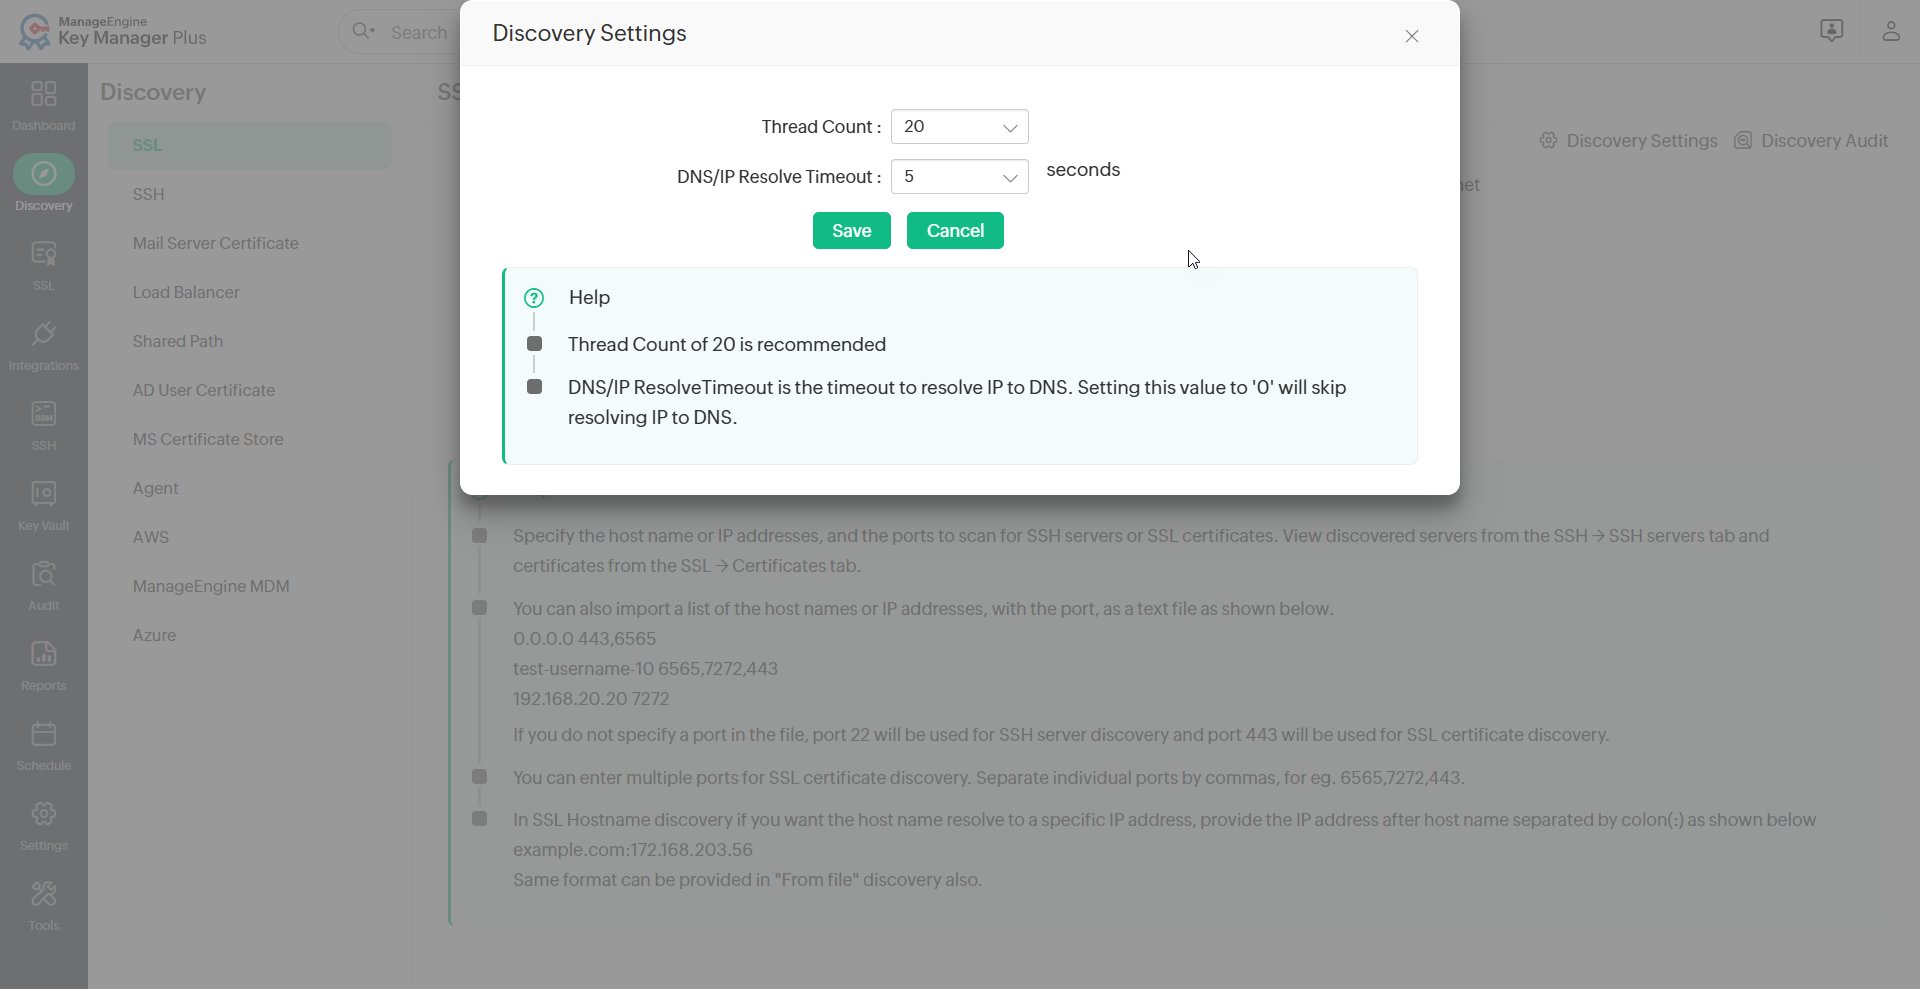
Task: Close the Discovery Settings dialog
Action: tap(1411, 36)
